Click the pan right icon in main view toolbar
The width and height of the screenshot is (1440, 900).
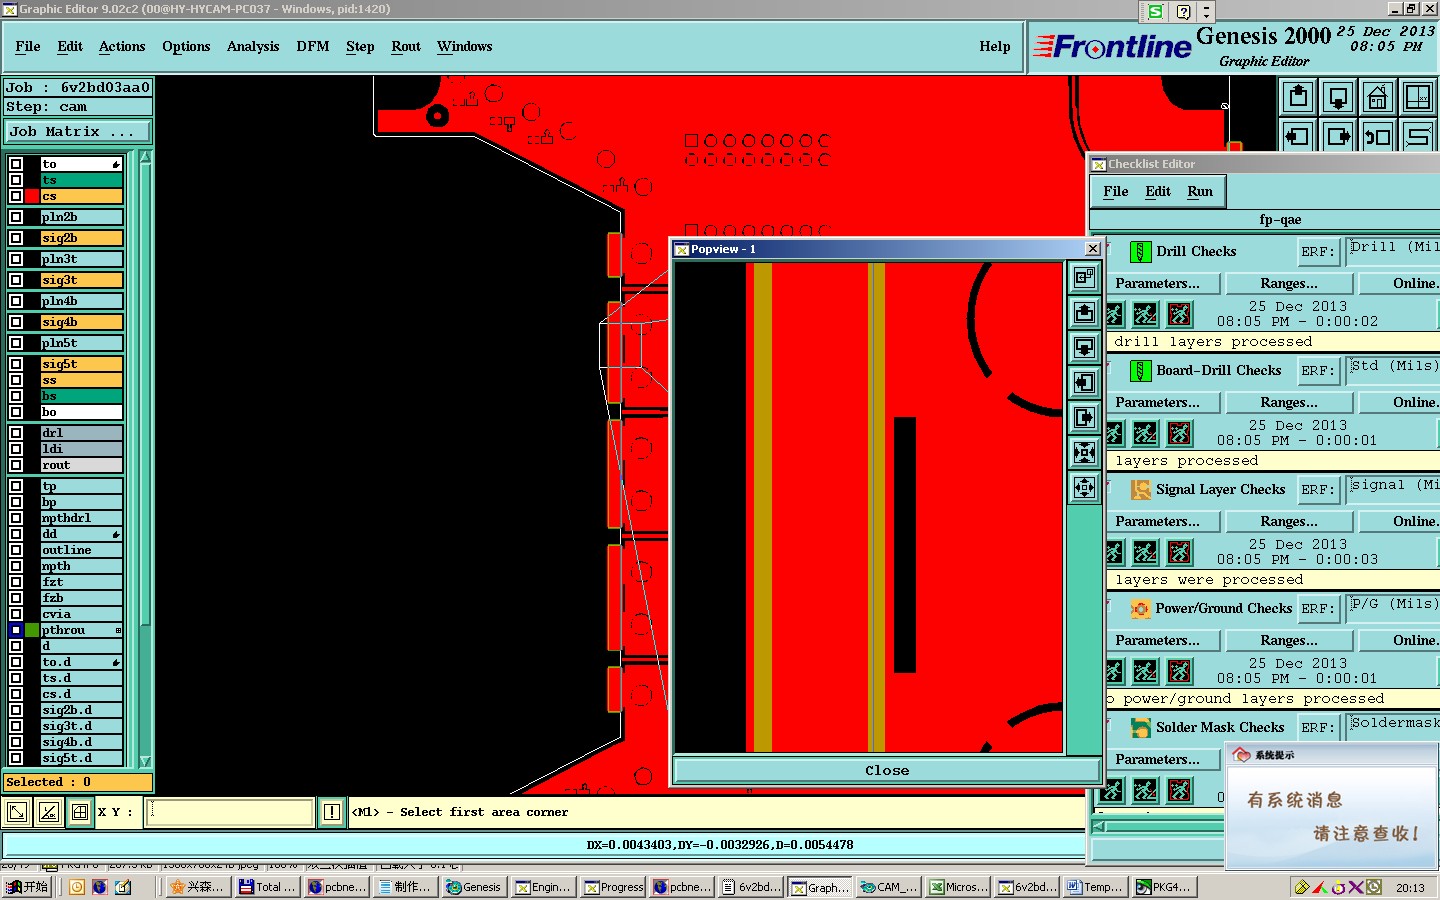(x=1338, y=136)
